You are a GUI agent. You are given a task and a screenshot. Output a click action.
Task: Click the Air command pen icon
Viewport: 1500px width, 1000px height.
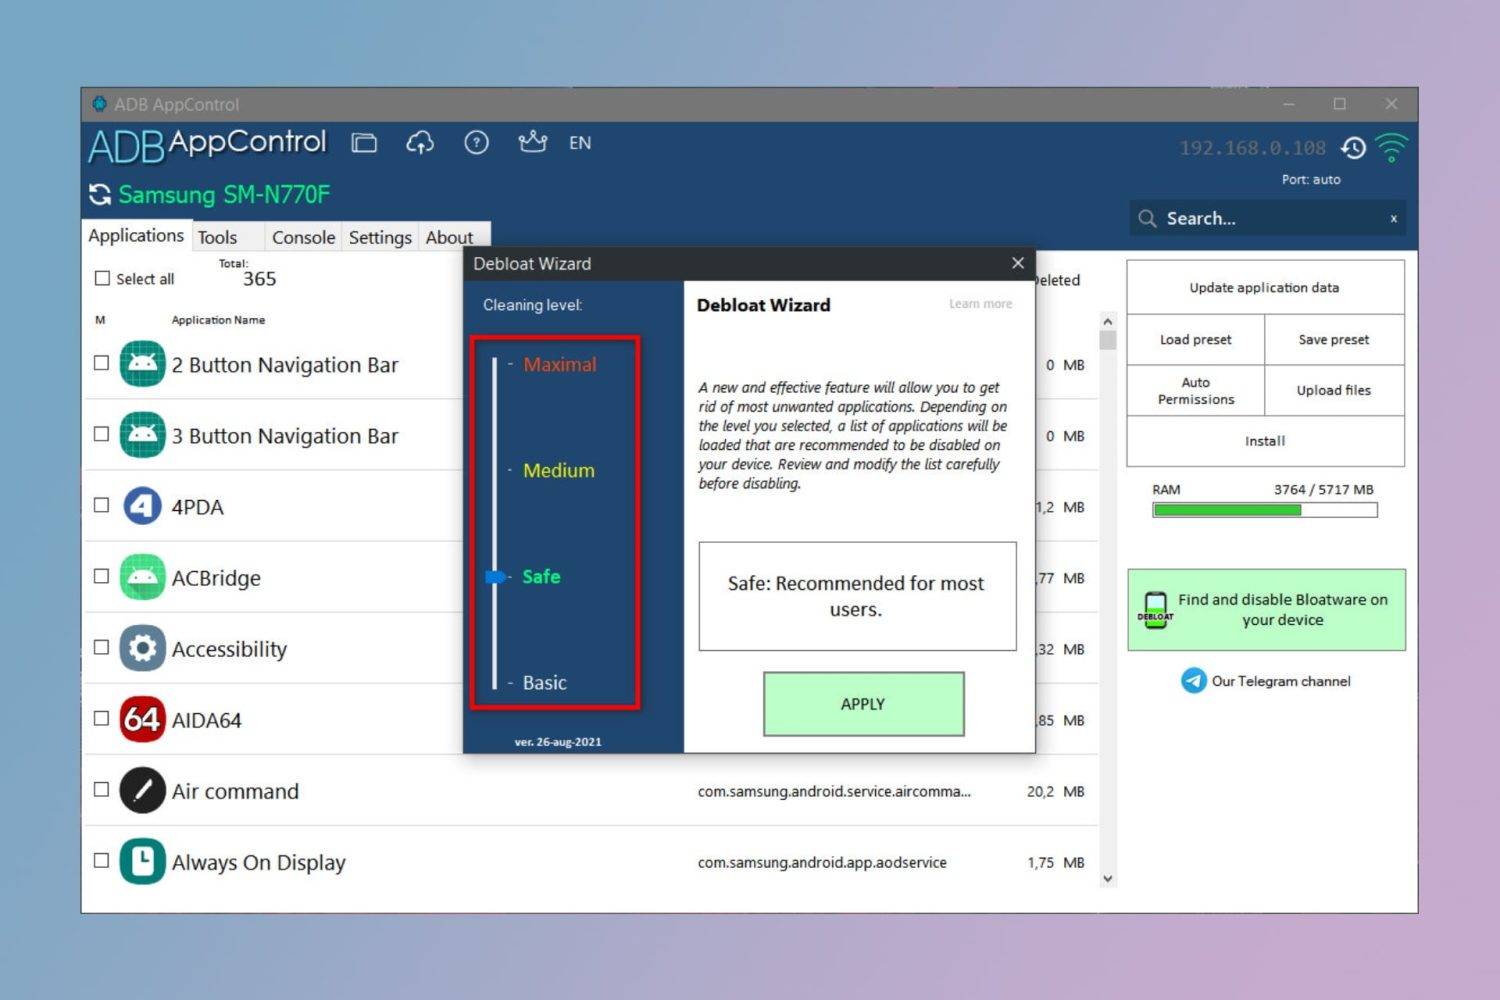coord(142,790)
